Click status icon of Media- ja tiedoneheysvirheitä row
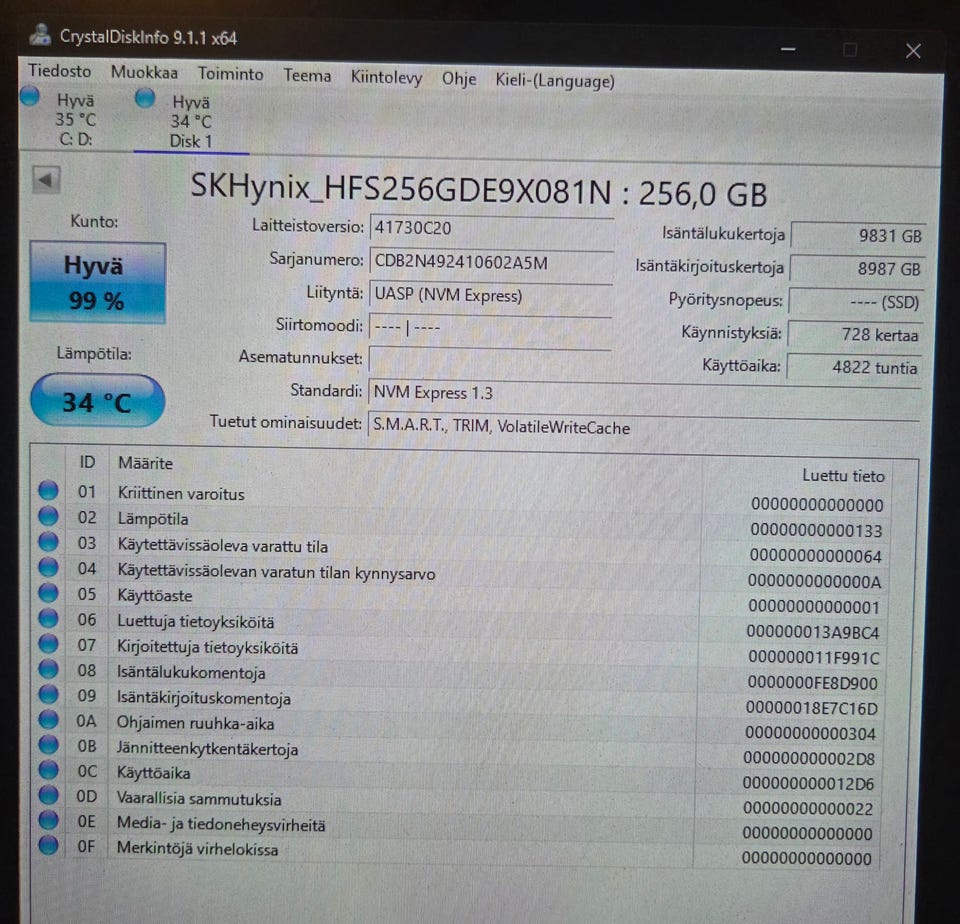The height and width of the screenshot is (924, 960). pyautogui.click(x=48, y=819)
